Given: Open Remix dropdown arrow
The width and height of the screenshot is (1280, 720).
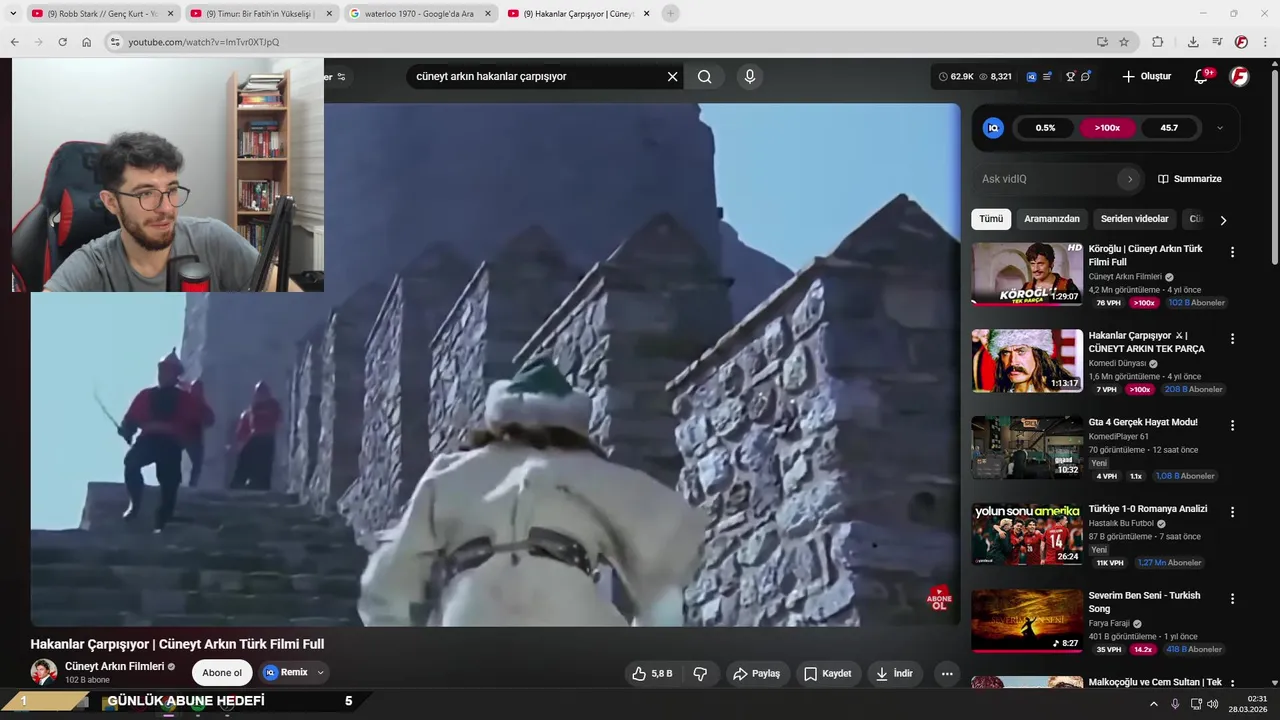Looking at the screenshot, I should 320,672.
